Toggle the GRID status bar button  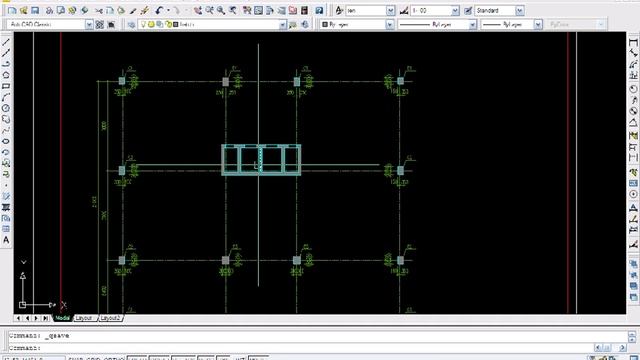point(93,358)
